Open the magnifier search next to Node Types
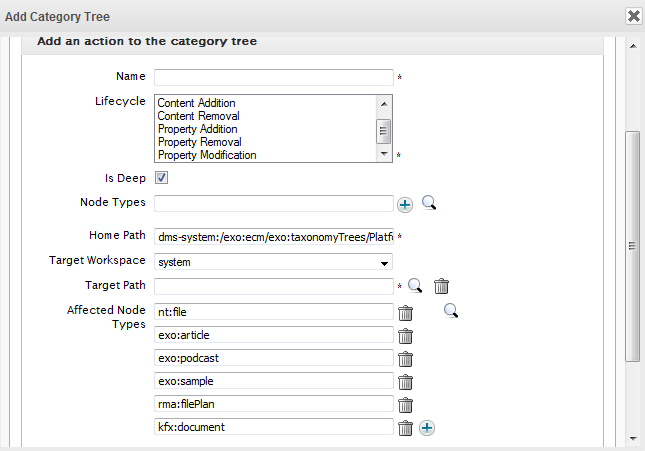 tap(429, 204)
